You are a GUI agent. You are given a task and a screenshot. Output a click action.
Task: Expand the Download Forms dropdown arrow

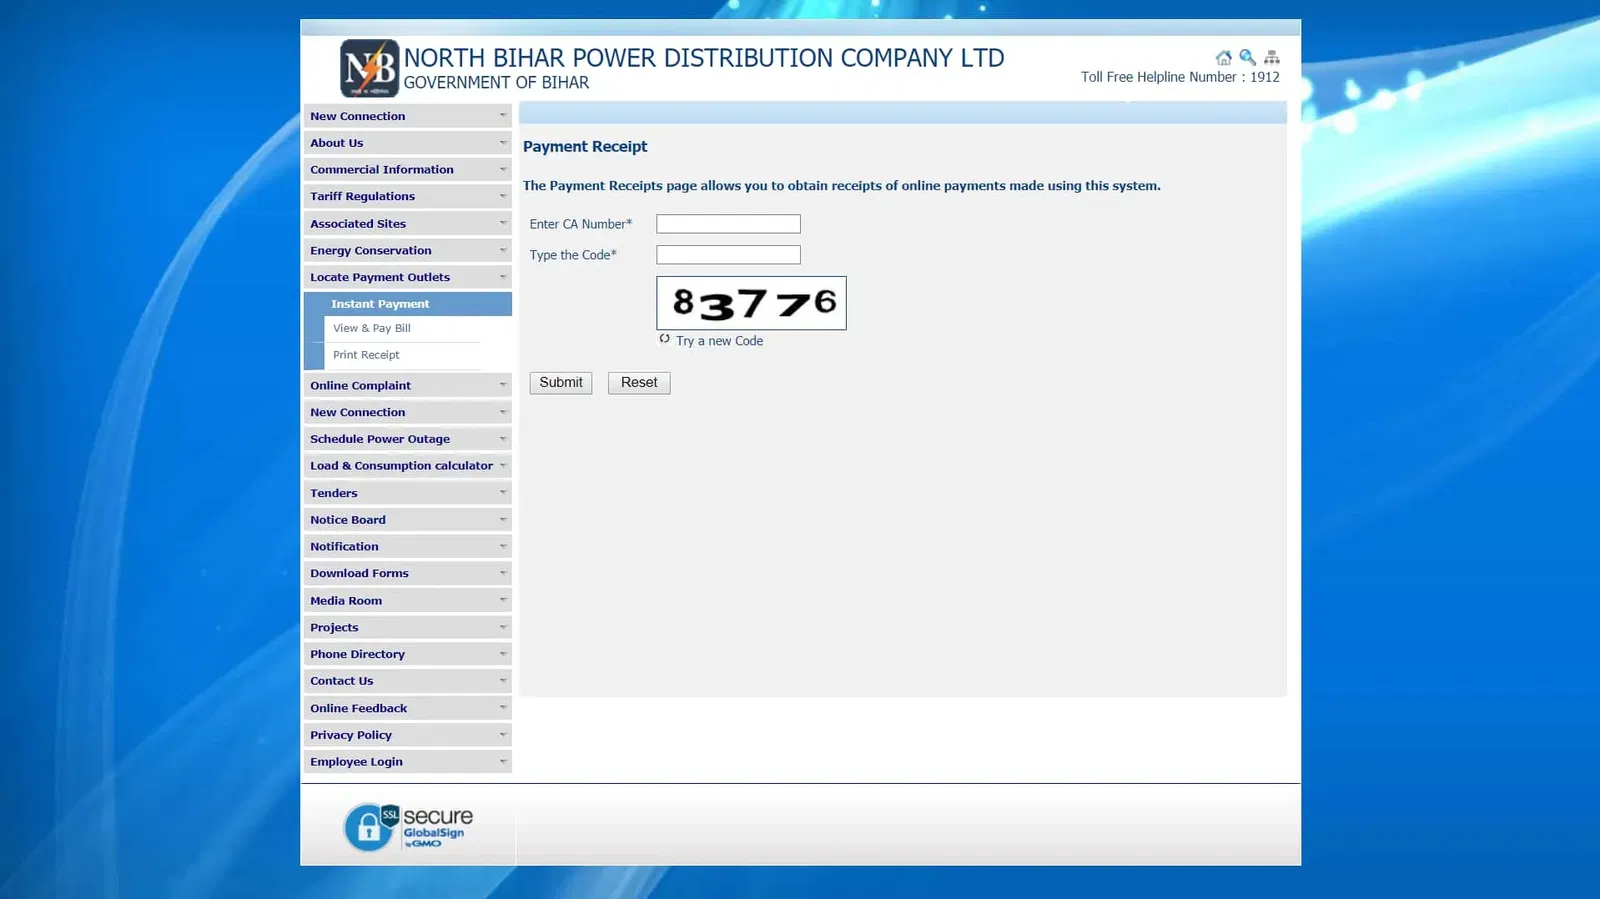pyautogui.click(x=502, y=573)
